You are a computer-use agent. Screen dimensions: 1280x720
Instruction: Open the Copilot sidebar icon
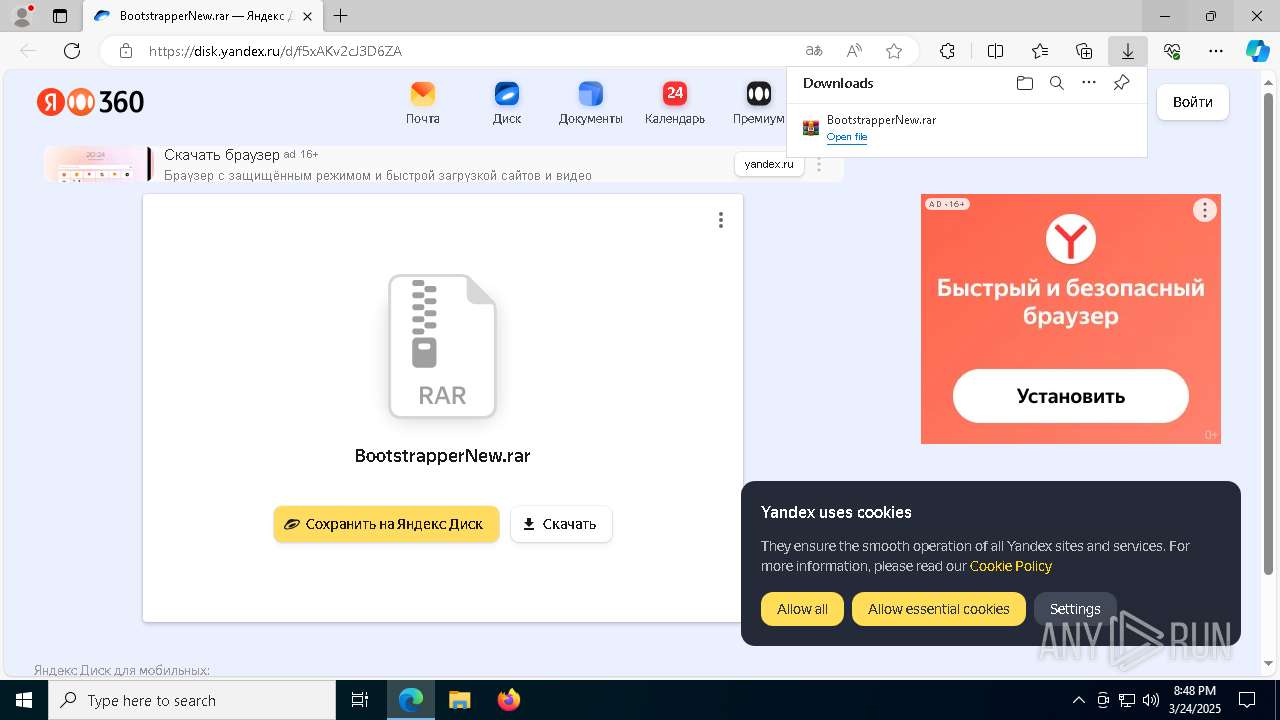coord(1257,51)
